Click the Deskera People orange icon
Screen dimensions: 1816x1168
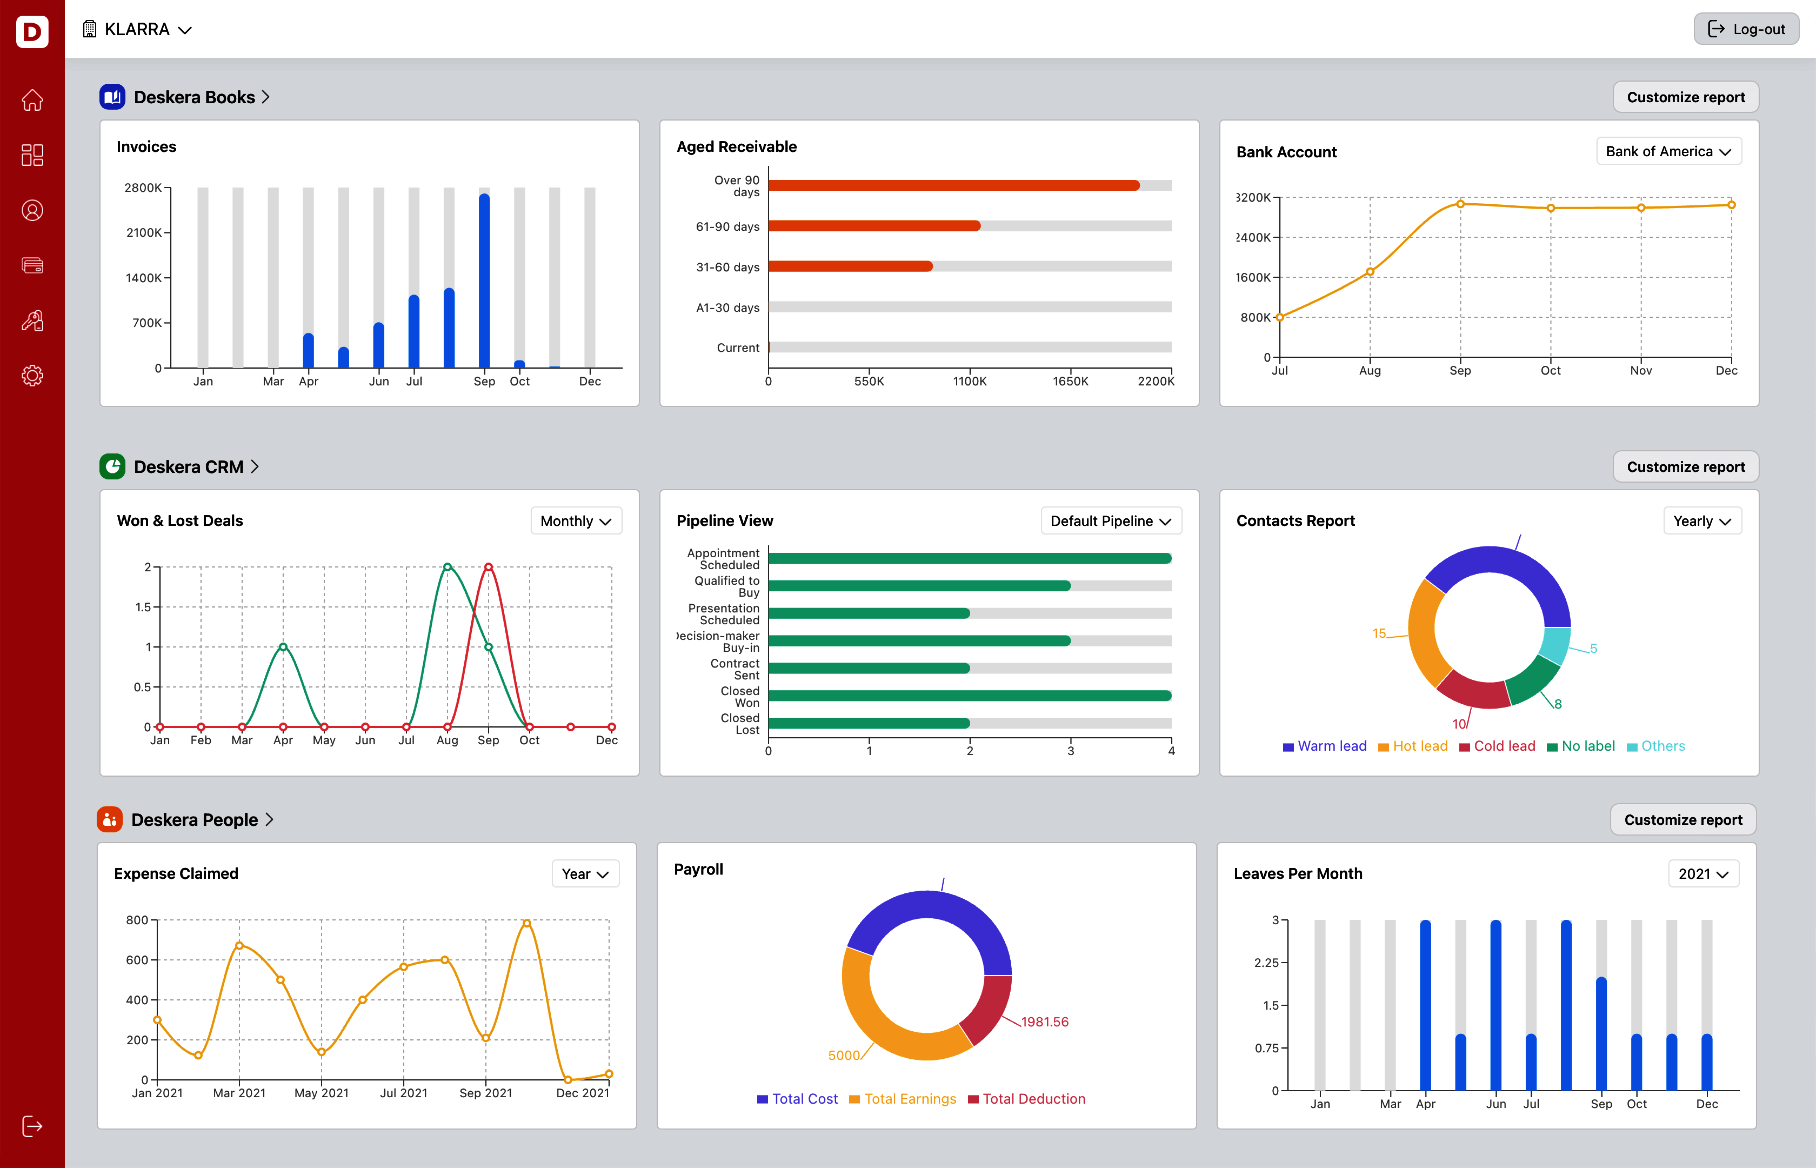click(x=110, y=820)
